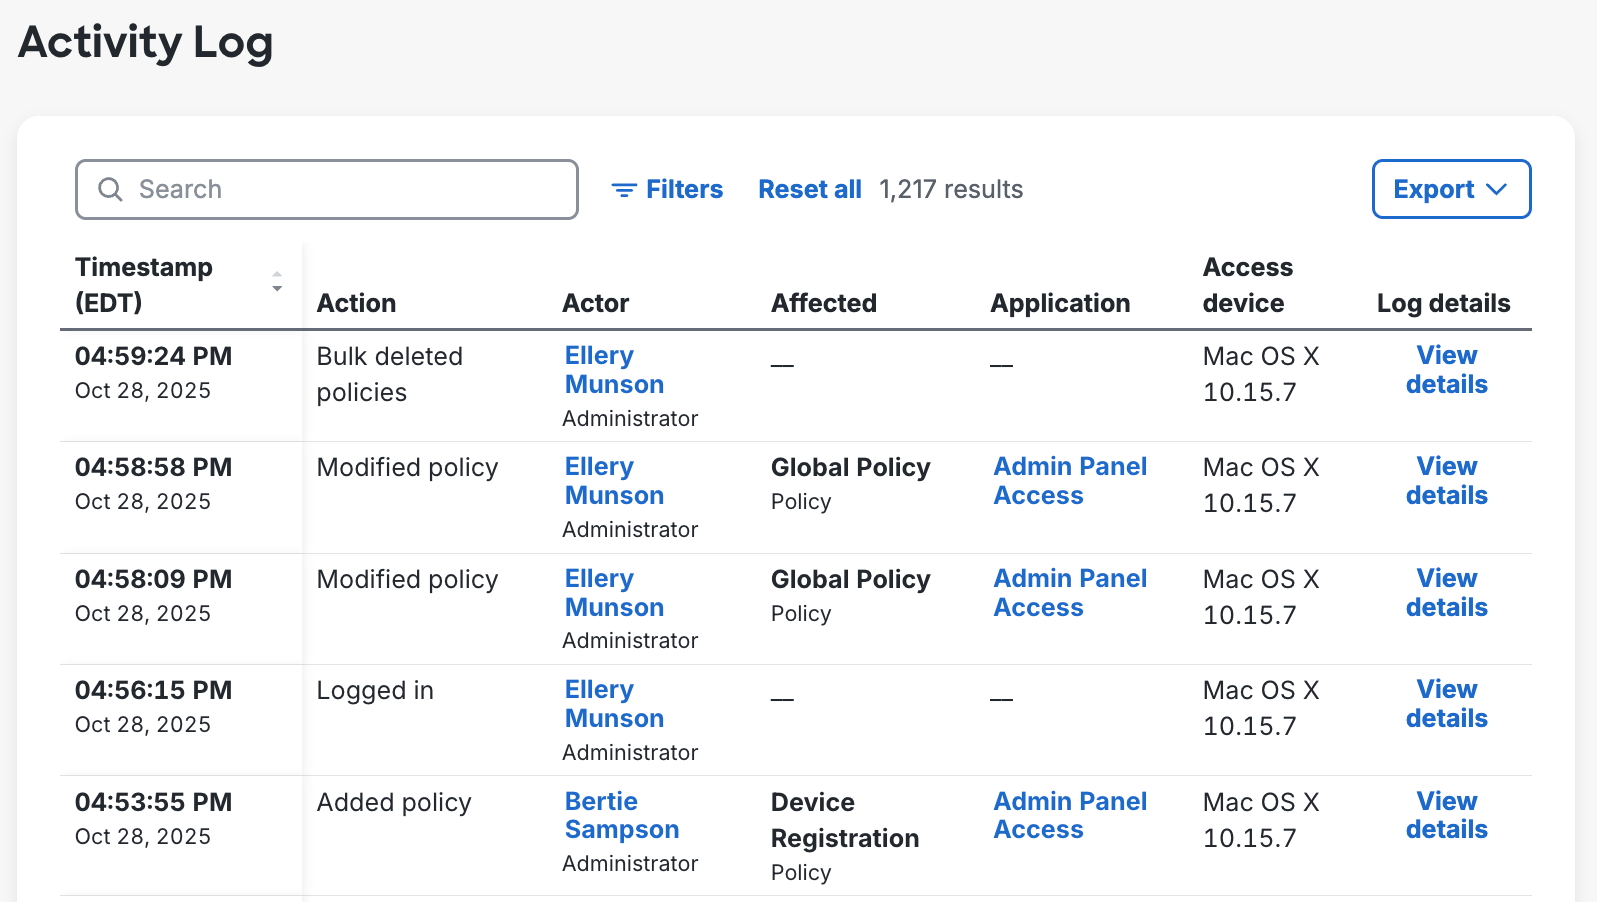Viewport: 1600px width, 902px height.
Task: View details for the Logged in event
Action: coord(1445,703)
